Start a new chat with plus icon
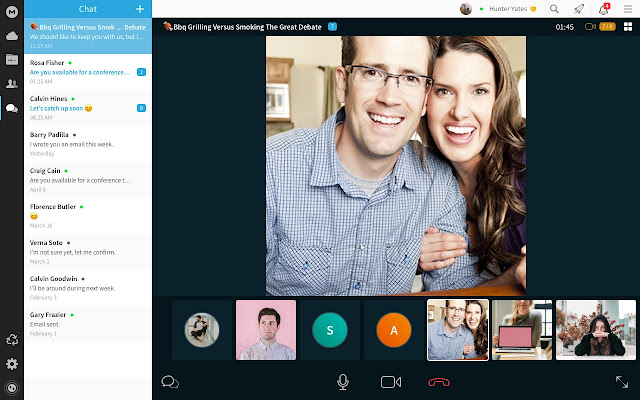 [x=140, y=9]
